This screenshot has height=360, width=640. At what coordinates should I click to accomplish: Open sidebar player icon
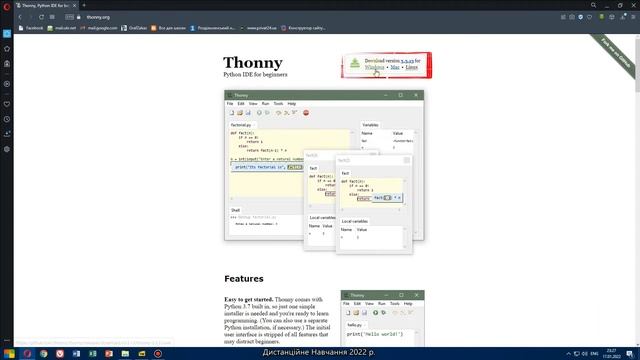7,84
